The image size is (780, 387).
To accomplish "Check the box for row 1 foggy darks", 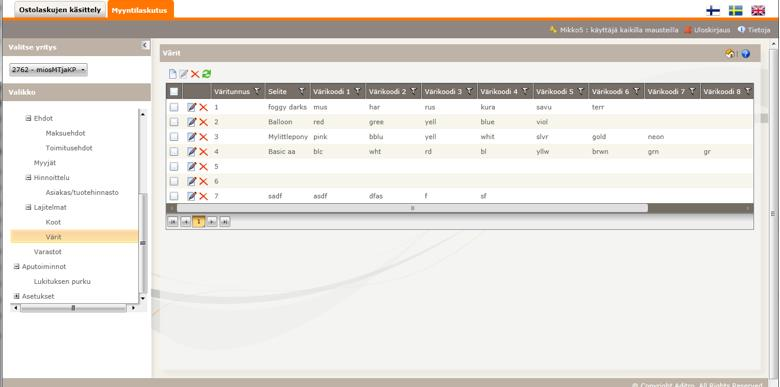I will tap(174, 107).
